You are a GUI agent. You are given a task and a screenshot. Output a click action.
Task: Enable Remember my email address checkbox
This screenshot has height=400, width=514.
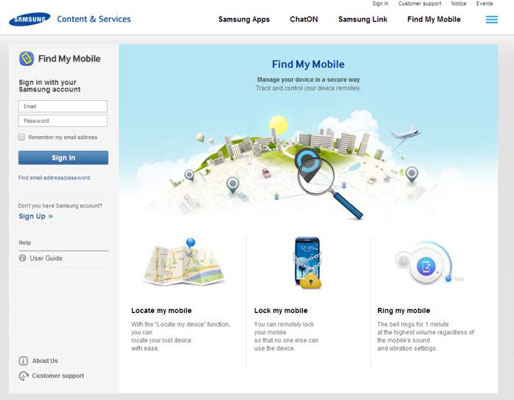point(22,137)
